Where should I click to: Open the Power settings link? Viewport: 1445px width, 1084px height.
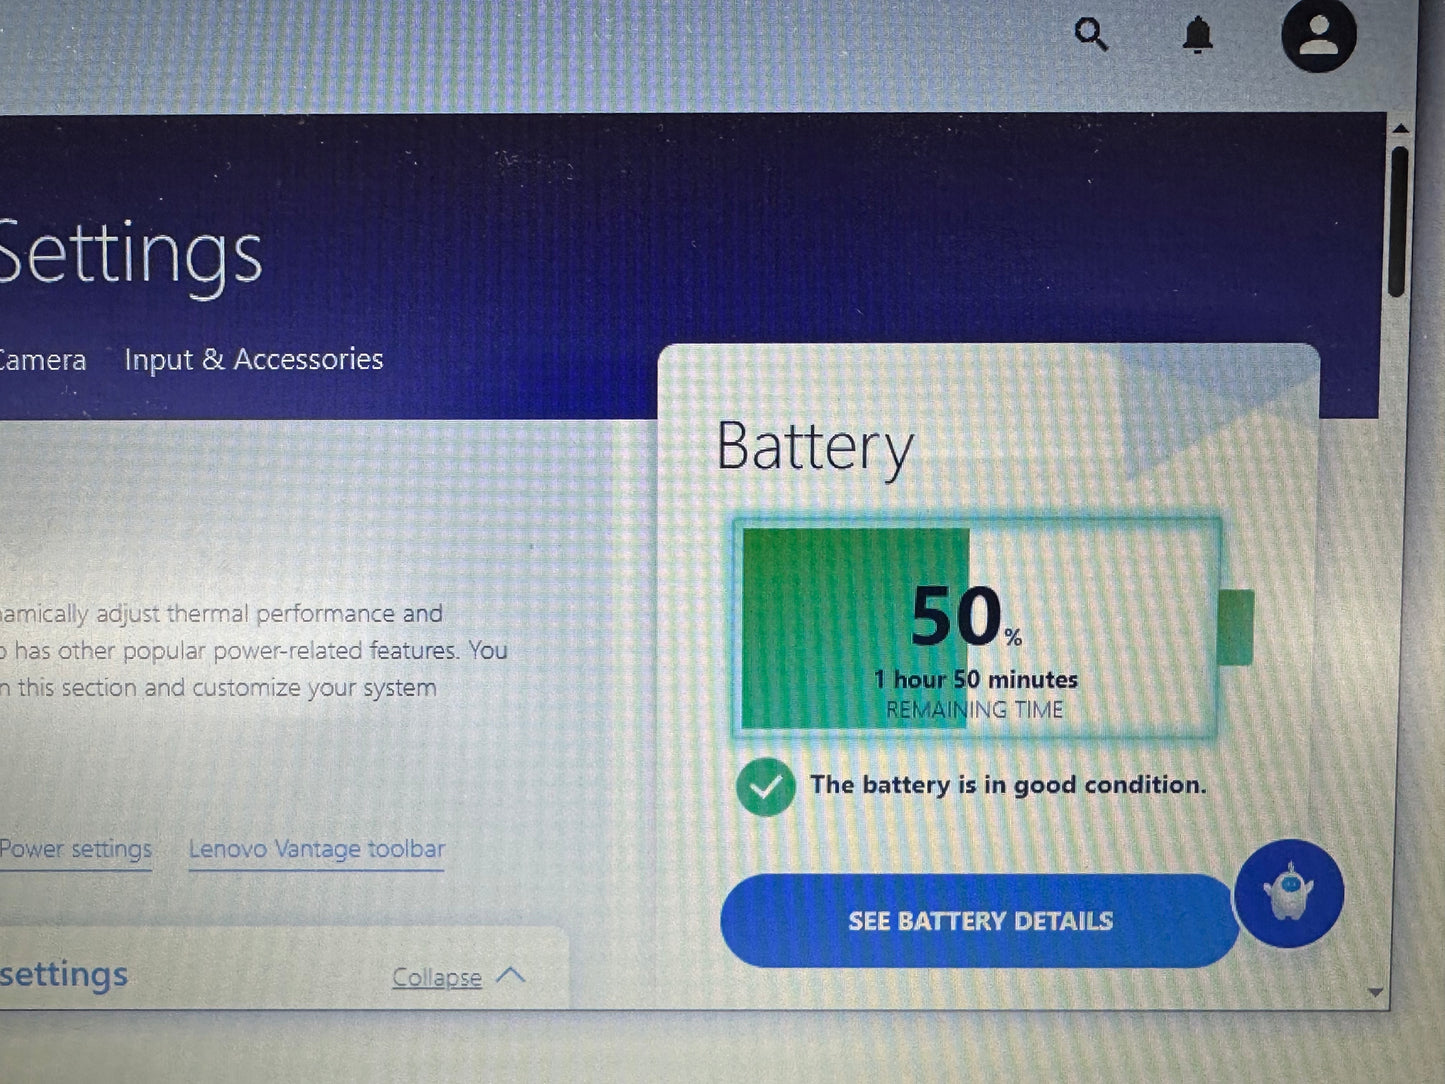coord(76,849)
